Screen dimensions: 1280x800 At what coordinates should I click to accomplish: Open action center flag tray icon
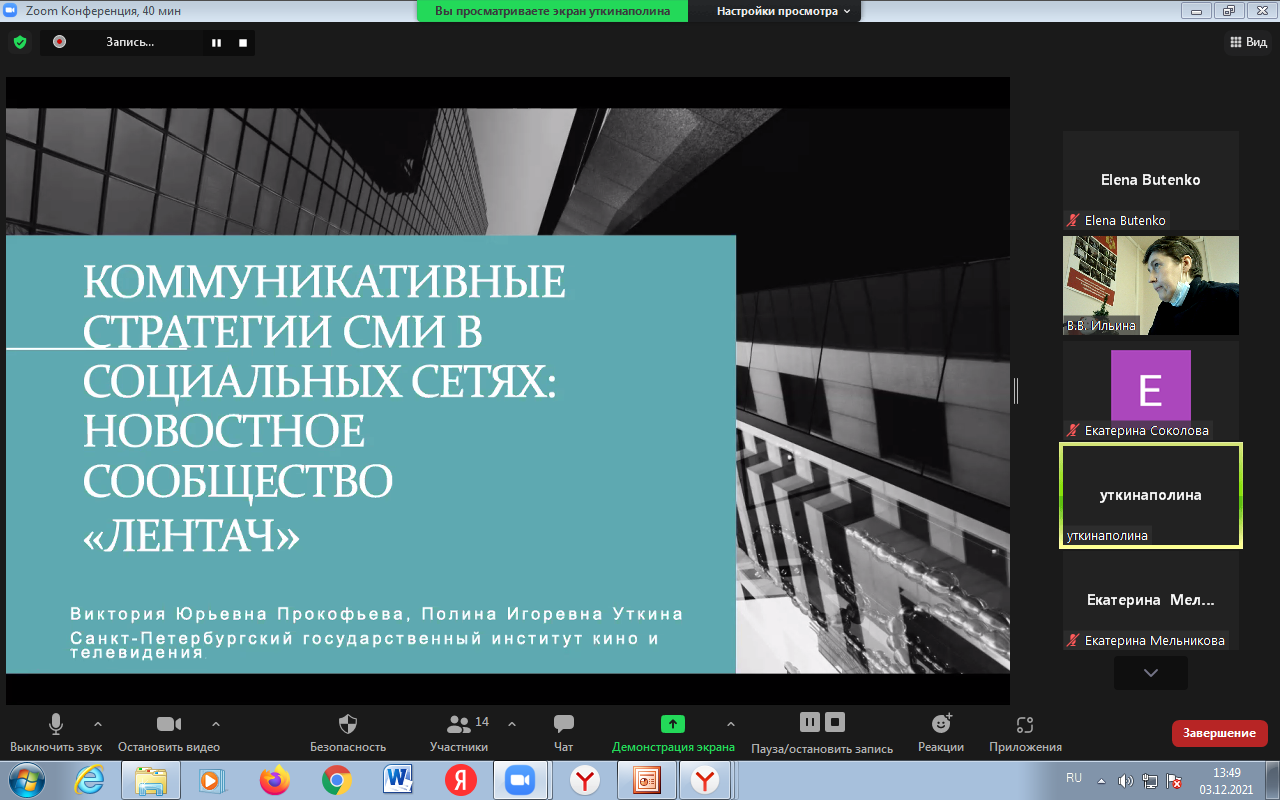tap(1176, 781)
